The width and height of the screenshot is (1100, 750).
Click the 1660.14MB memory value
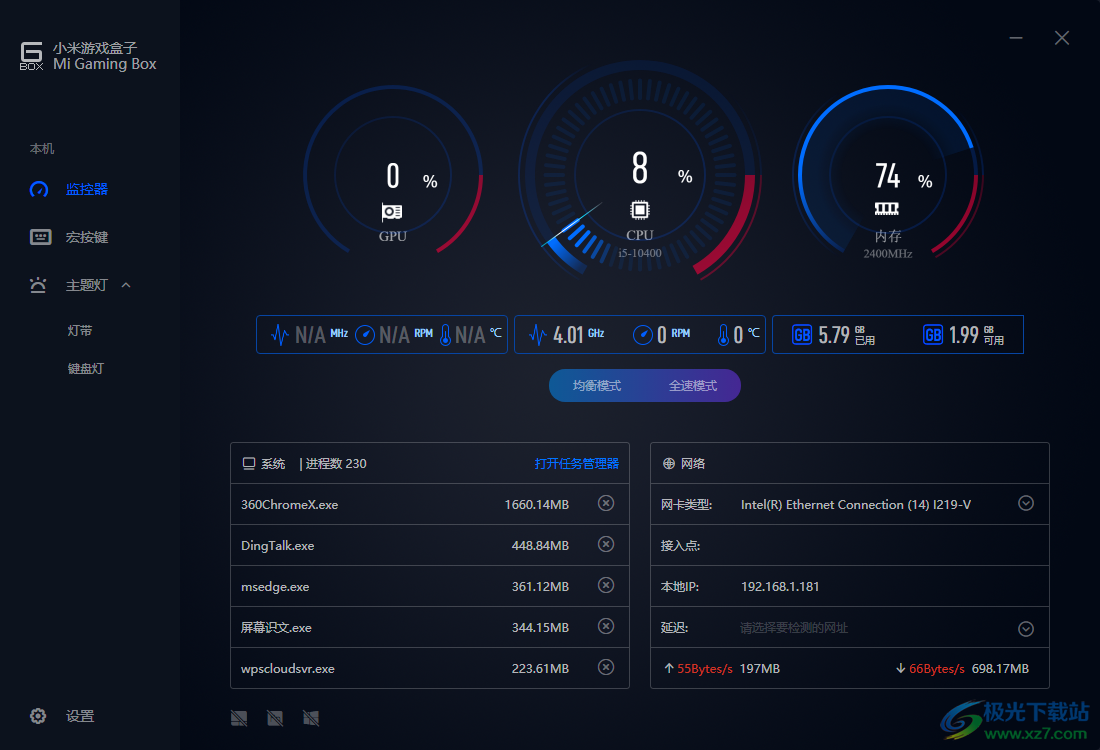coord(537,505)
